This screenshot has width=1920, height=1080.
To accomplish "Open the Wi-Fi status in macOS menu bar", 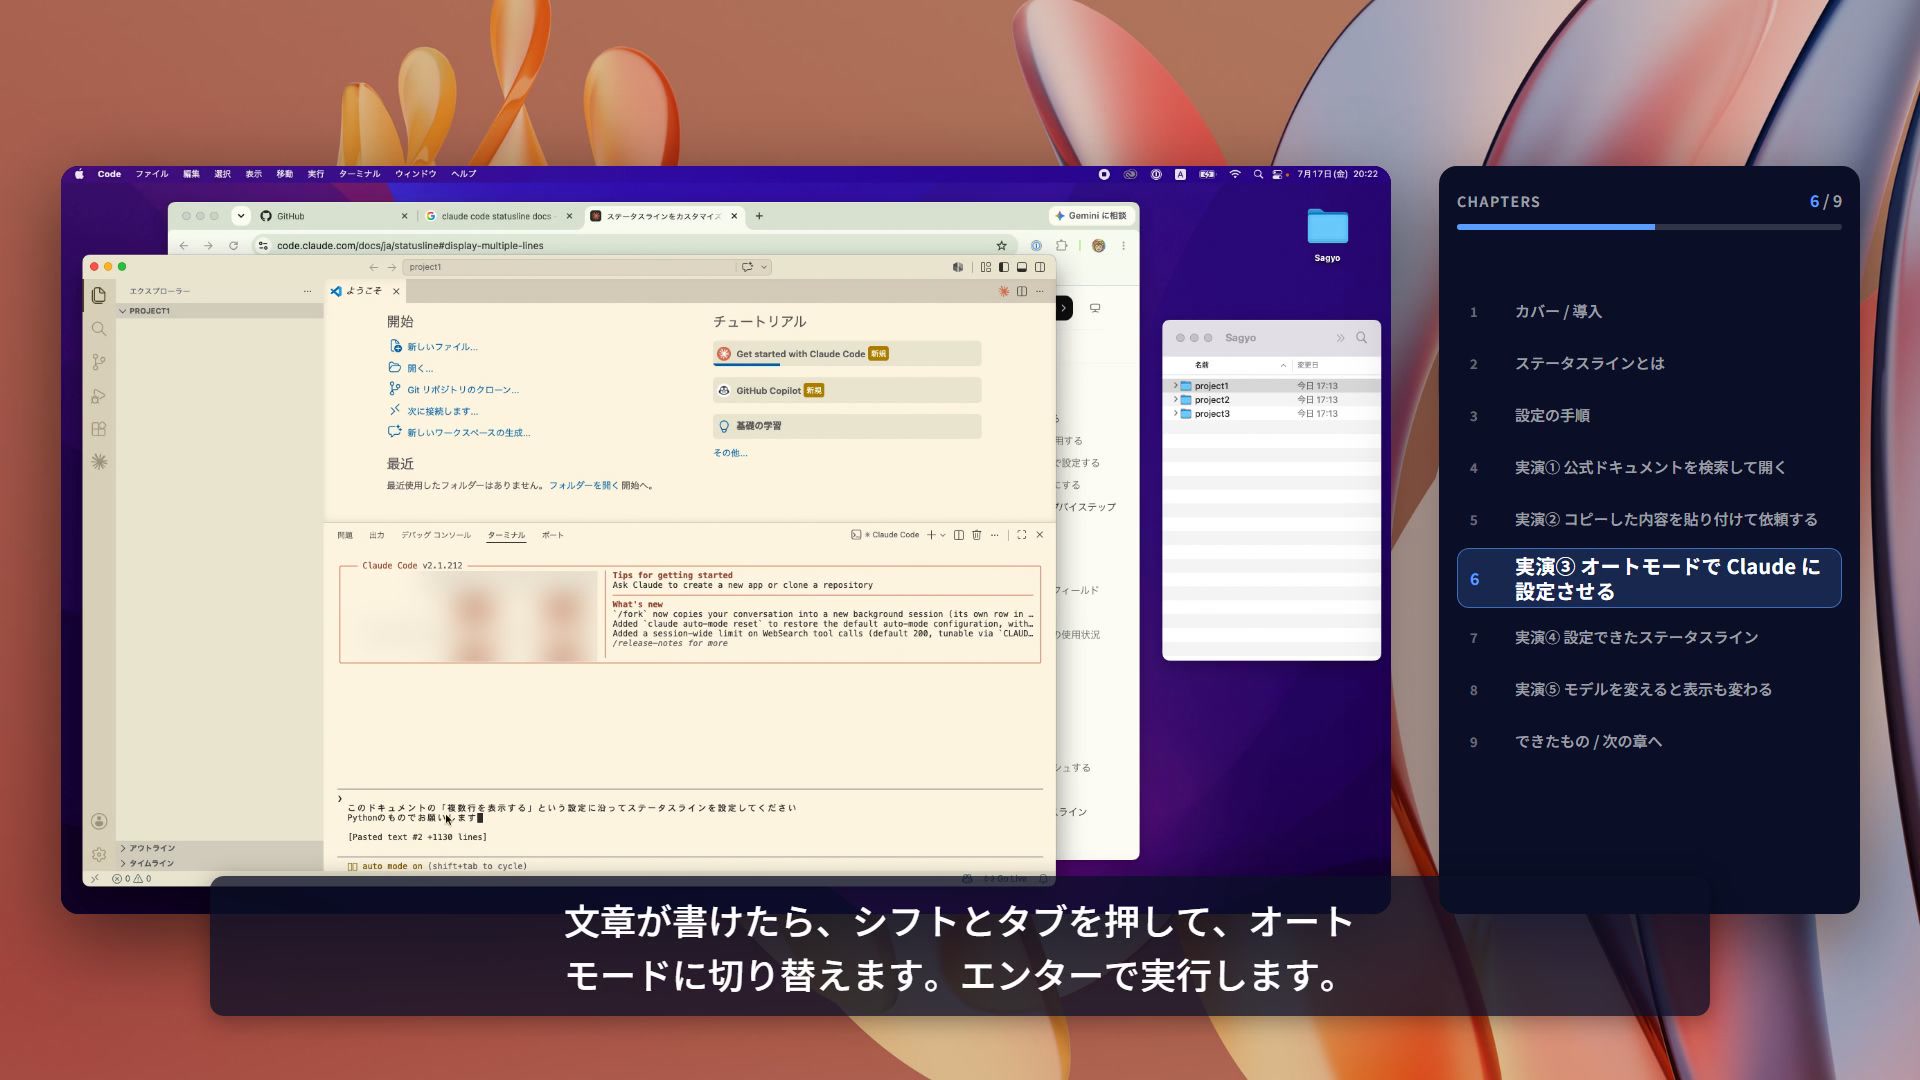I will click(x=1235, y=174).
